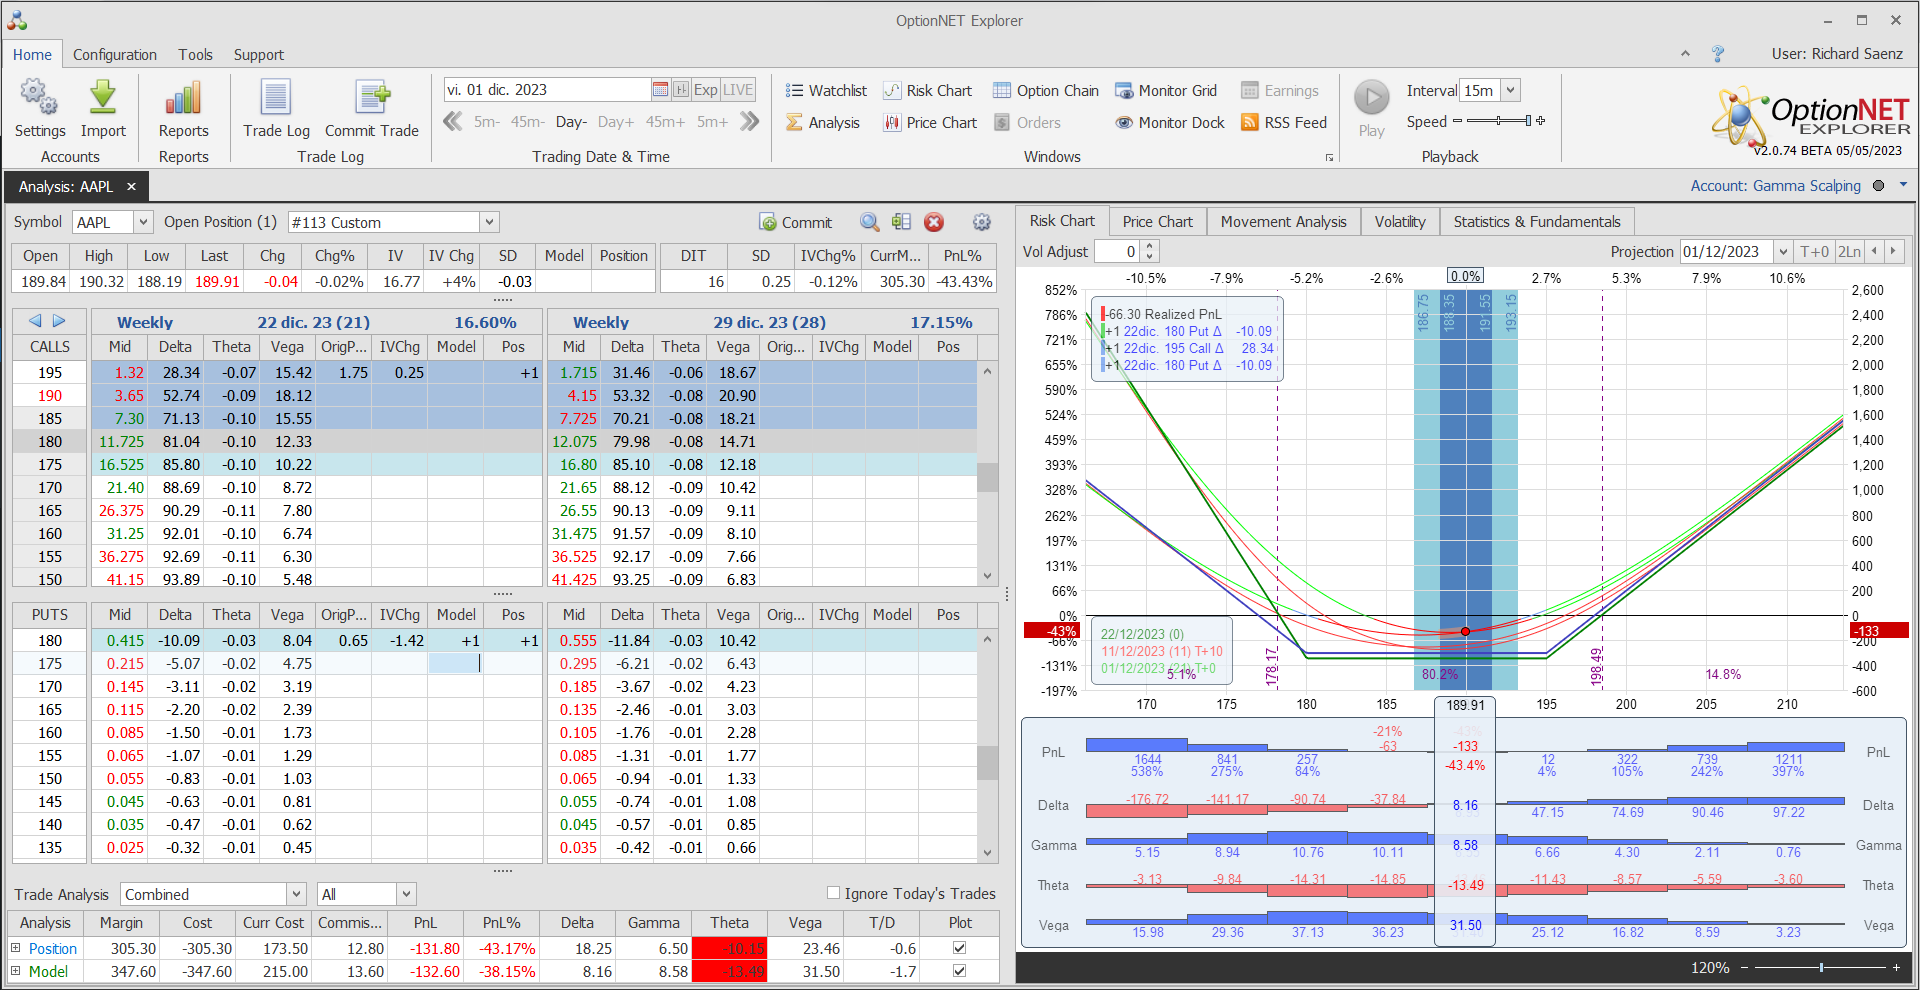Click the Commit Trade ribbon icon
Screen dimensions: 1920x990
click(372, 98)
